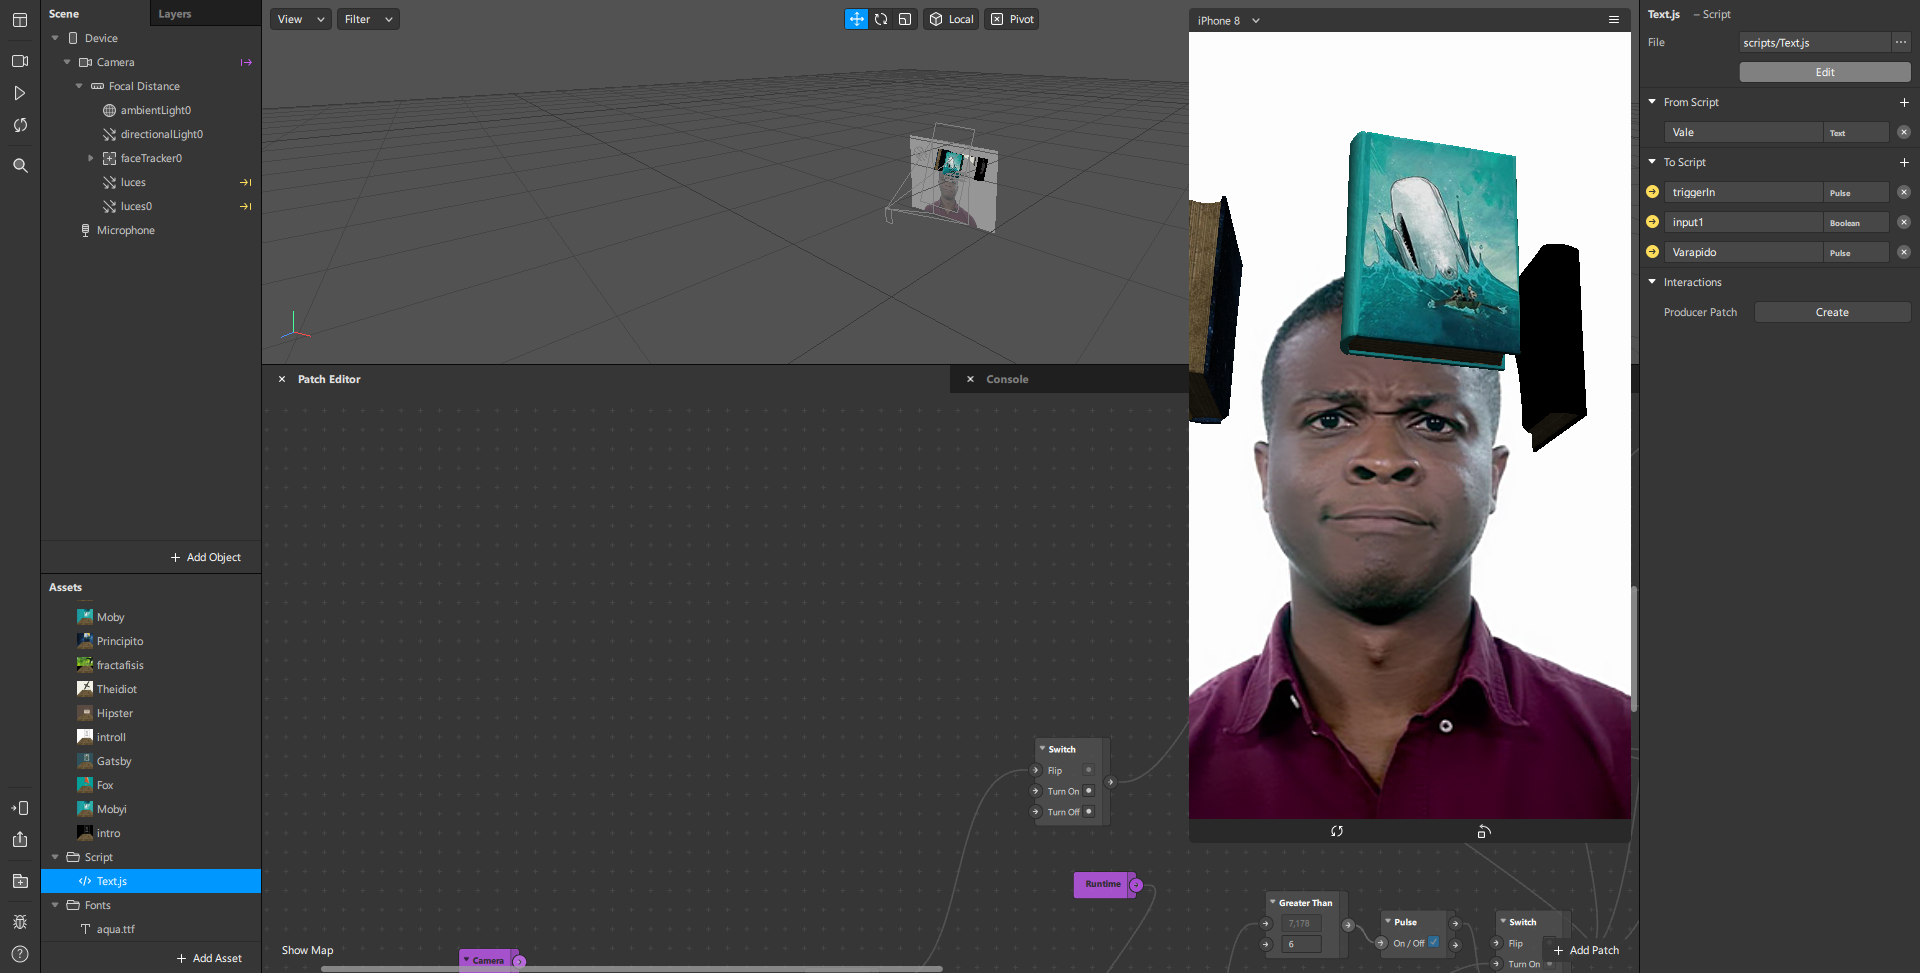This screenshot has height=973, width=1920.
Task: Click Create for Producer Patch
Action: tap(1831, 312)
